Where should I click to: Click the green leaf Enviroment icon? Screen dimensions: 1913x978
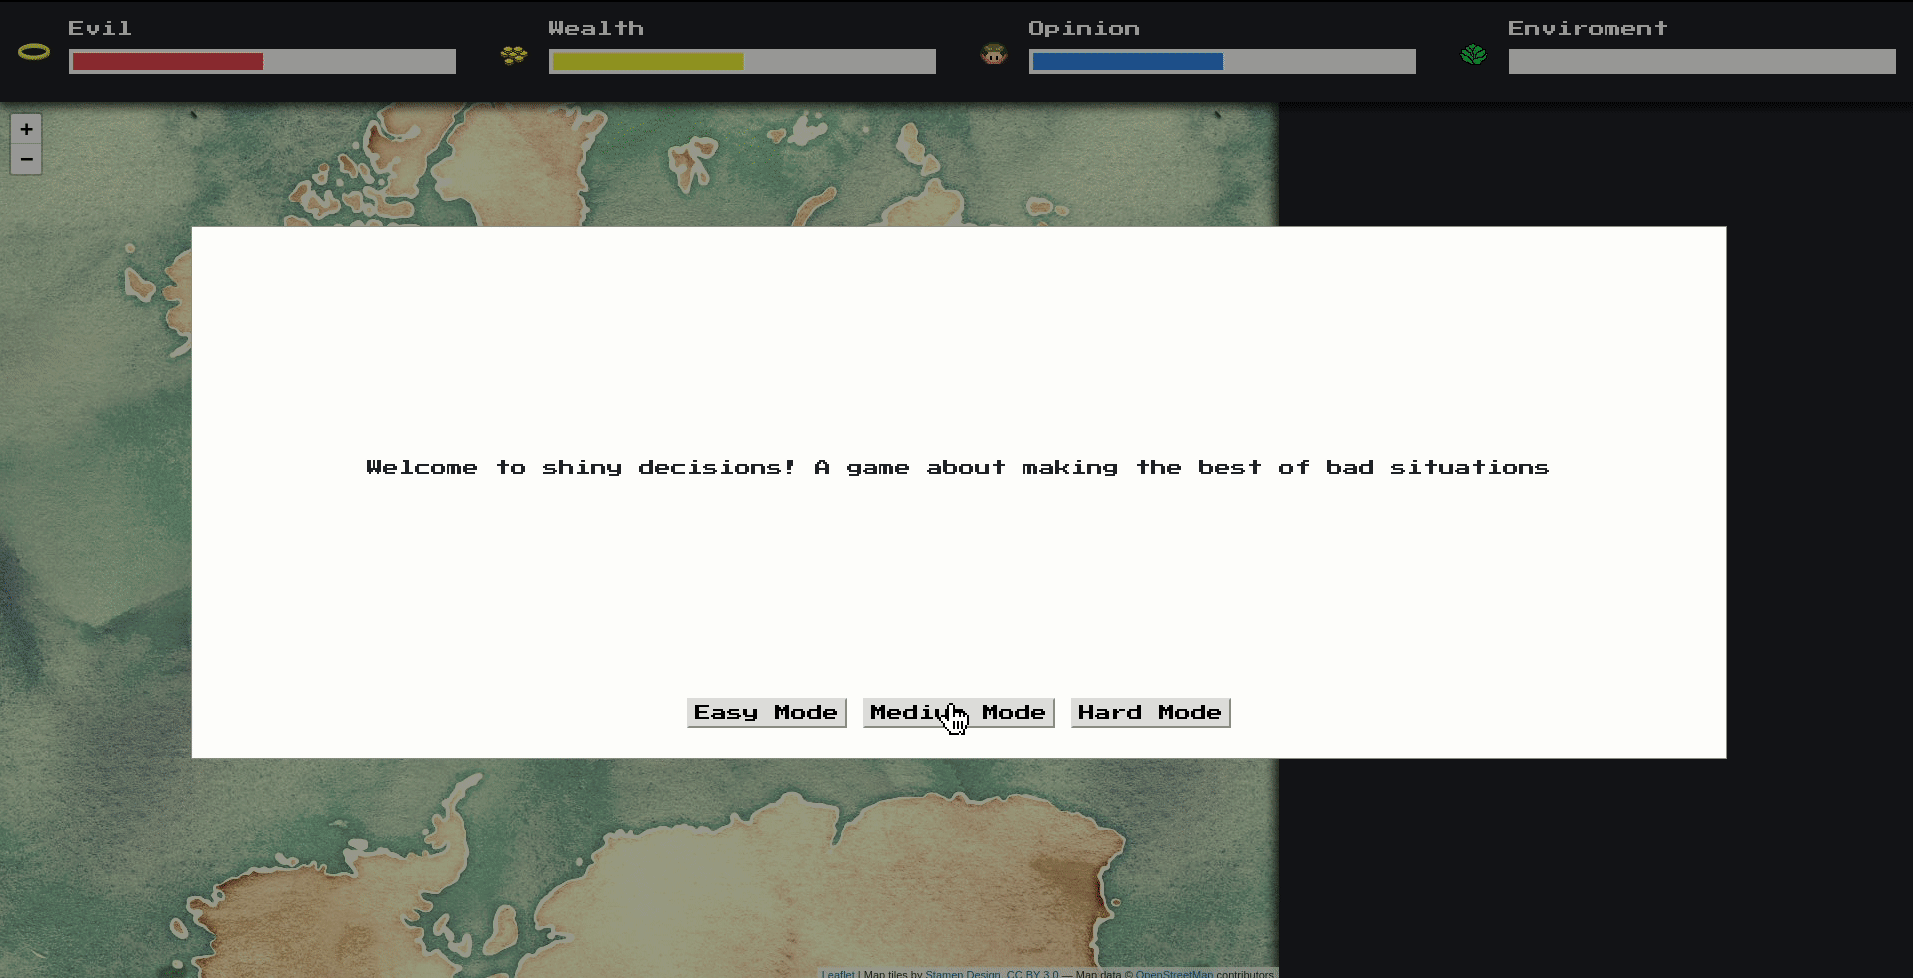pos(1473,54)
